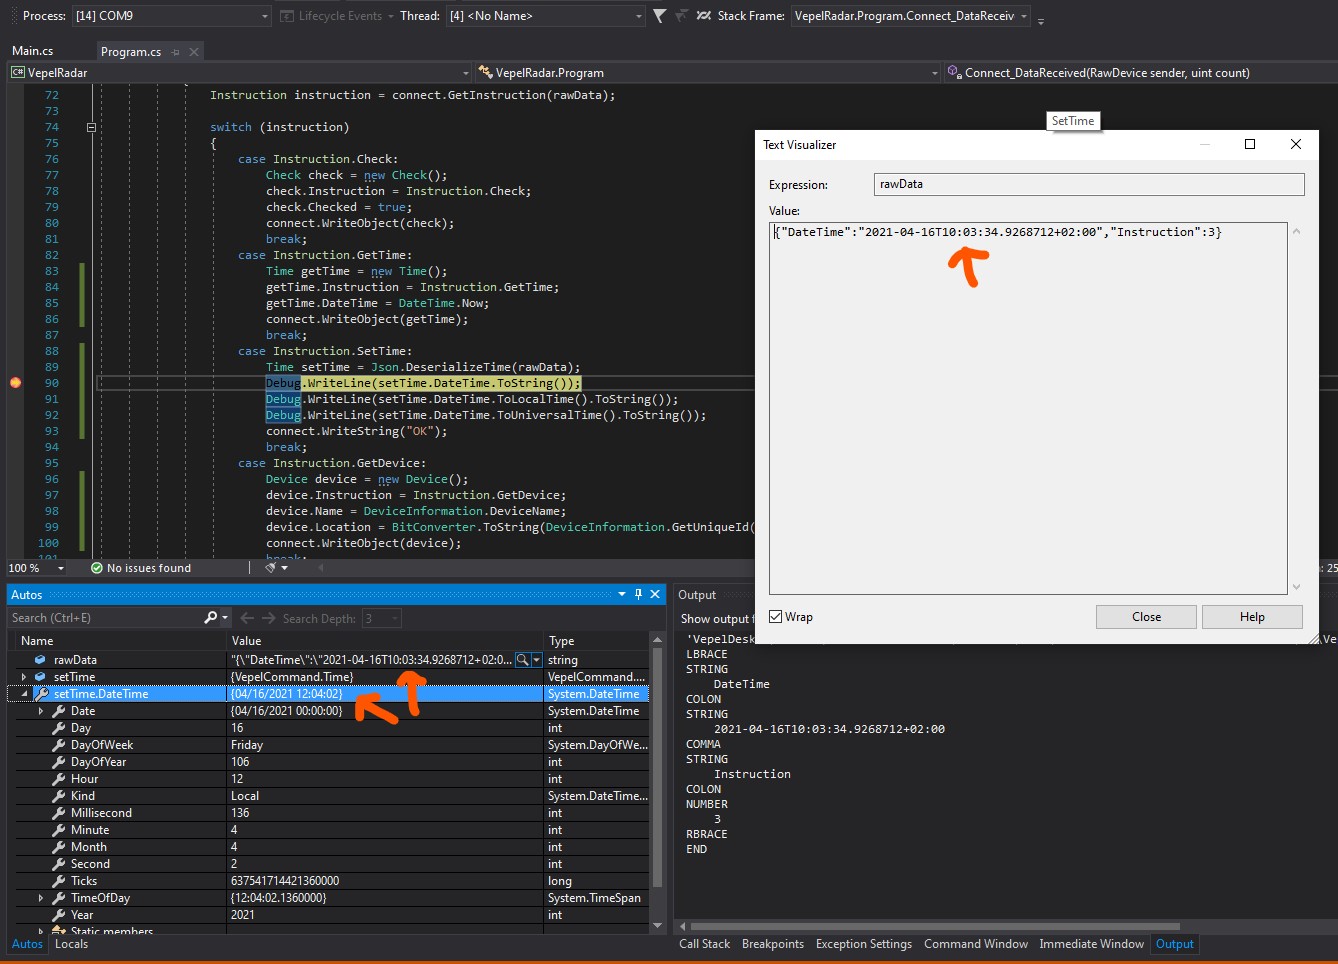Open rawData value with the magnifier visualizer icon
The image size is (1338, 964).
(522, 659)
